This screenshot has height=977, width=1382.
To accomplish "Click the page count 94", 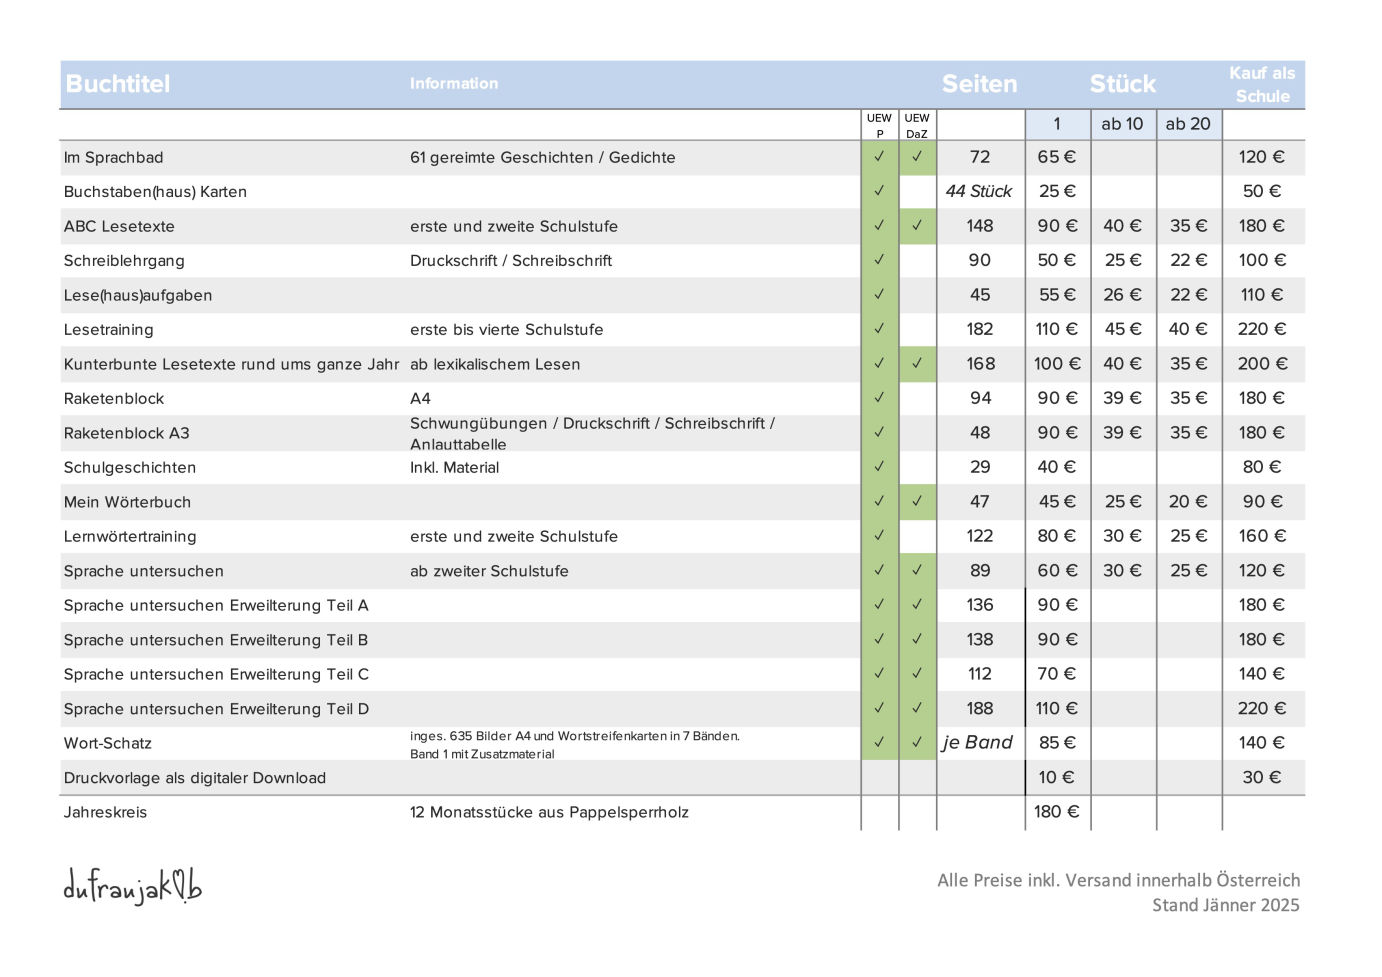I will pos(981,398).
